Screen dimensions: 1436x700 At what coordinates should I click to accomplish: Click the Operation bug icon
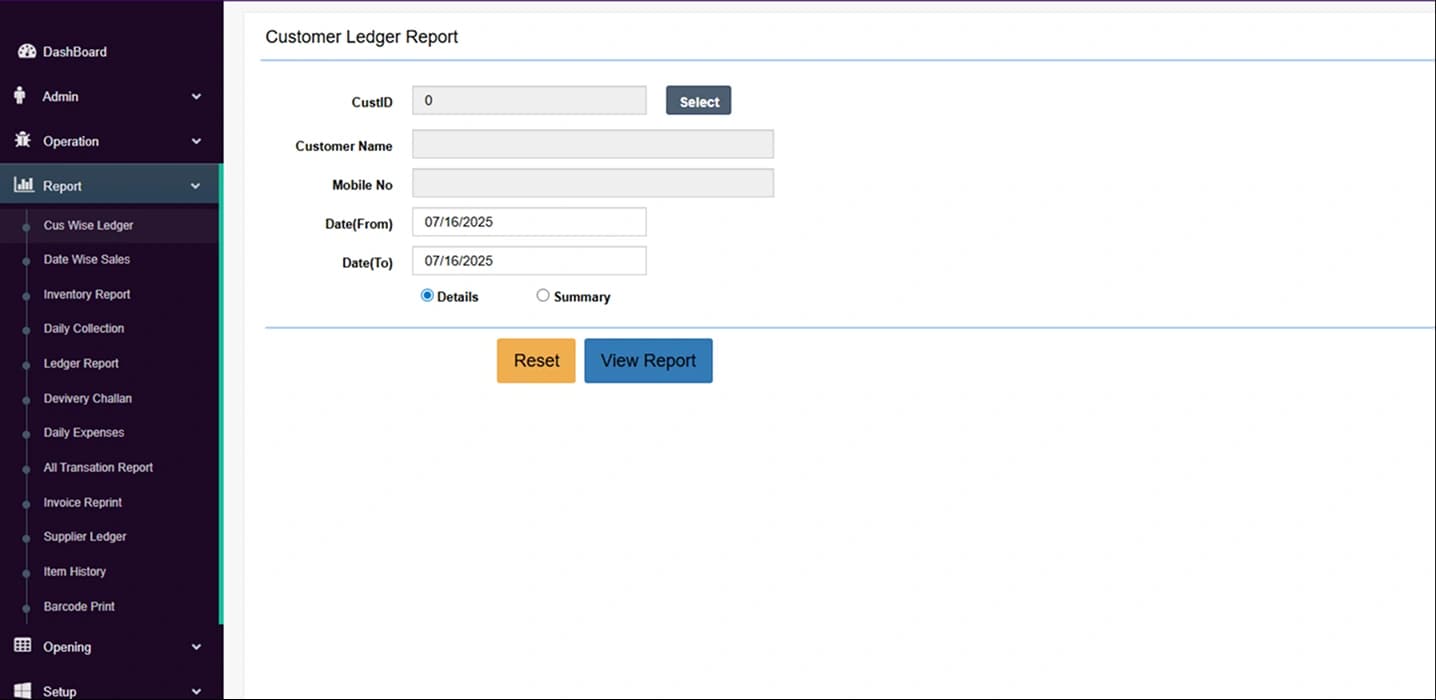[22, 141]
